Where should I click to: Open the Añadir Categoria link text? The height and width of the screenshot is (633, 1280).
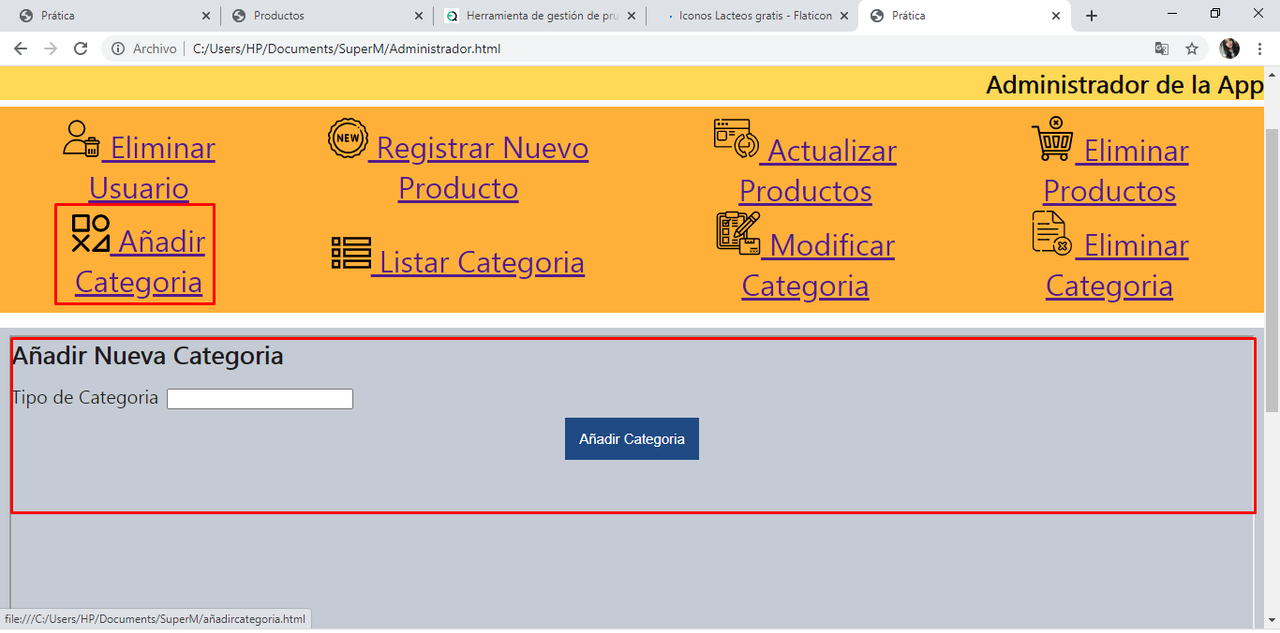click(x=139, y=261)
